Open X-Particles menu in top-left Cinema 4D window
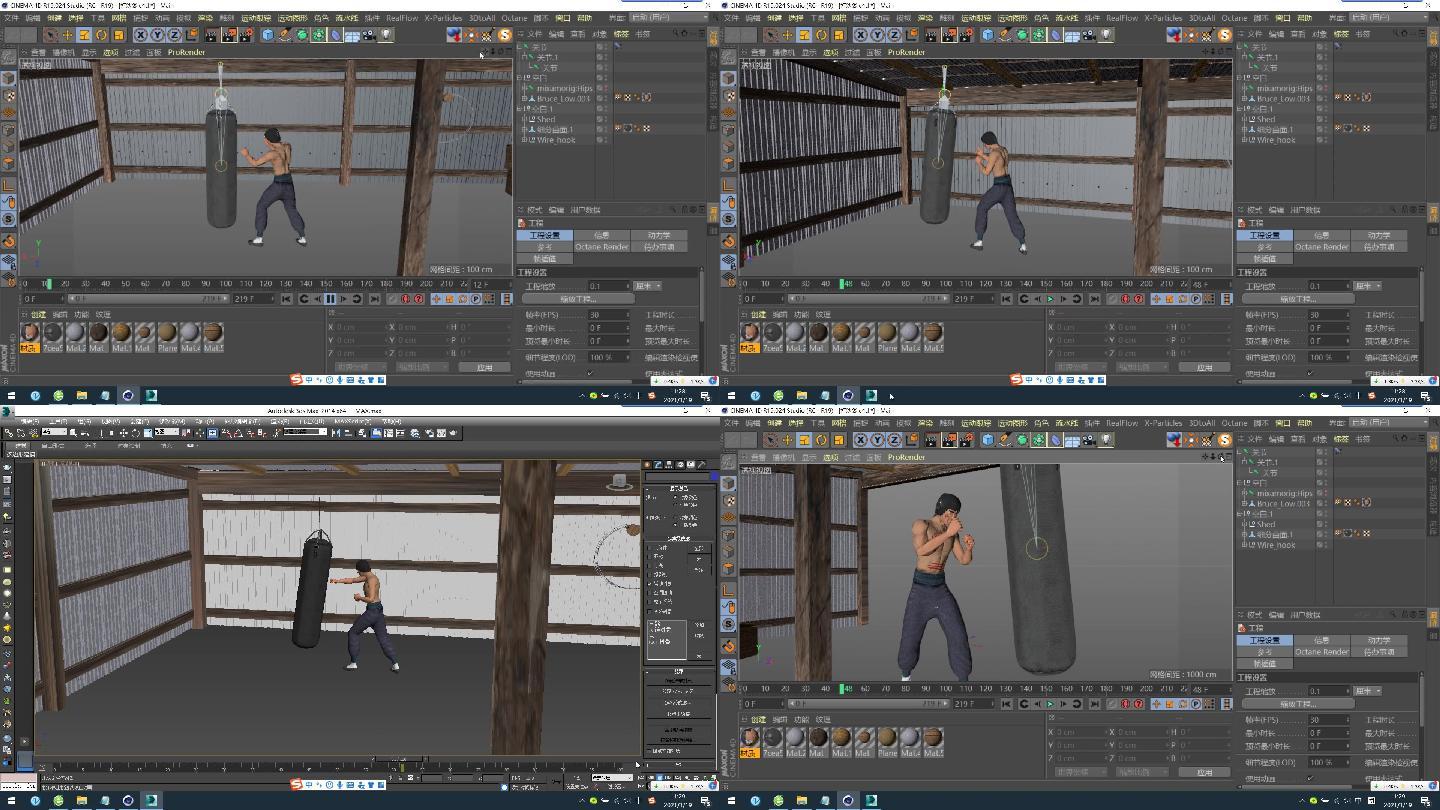This screenshot has height=810, width=1440. point(443,17)
